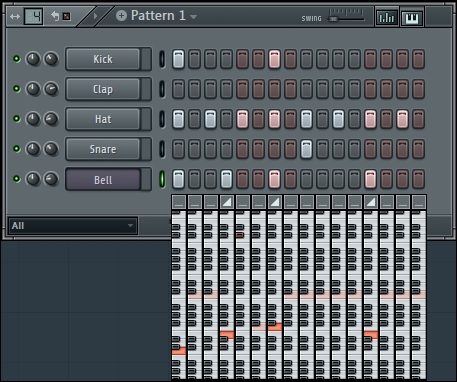Toggle slide triangle above keyboard column 4

tap(227, 202)
